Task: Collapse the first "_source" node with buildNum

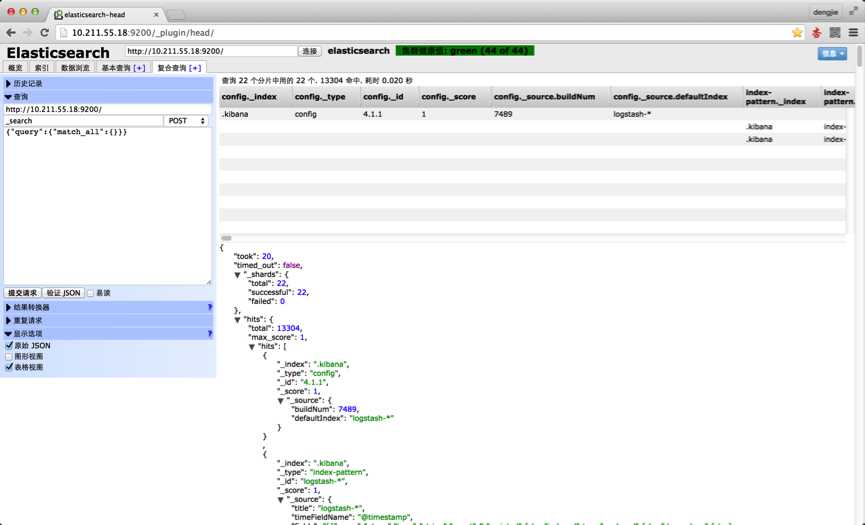Action: pyautogui.click(x=280, y=400)
